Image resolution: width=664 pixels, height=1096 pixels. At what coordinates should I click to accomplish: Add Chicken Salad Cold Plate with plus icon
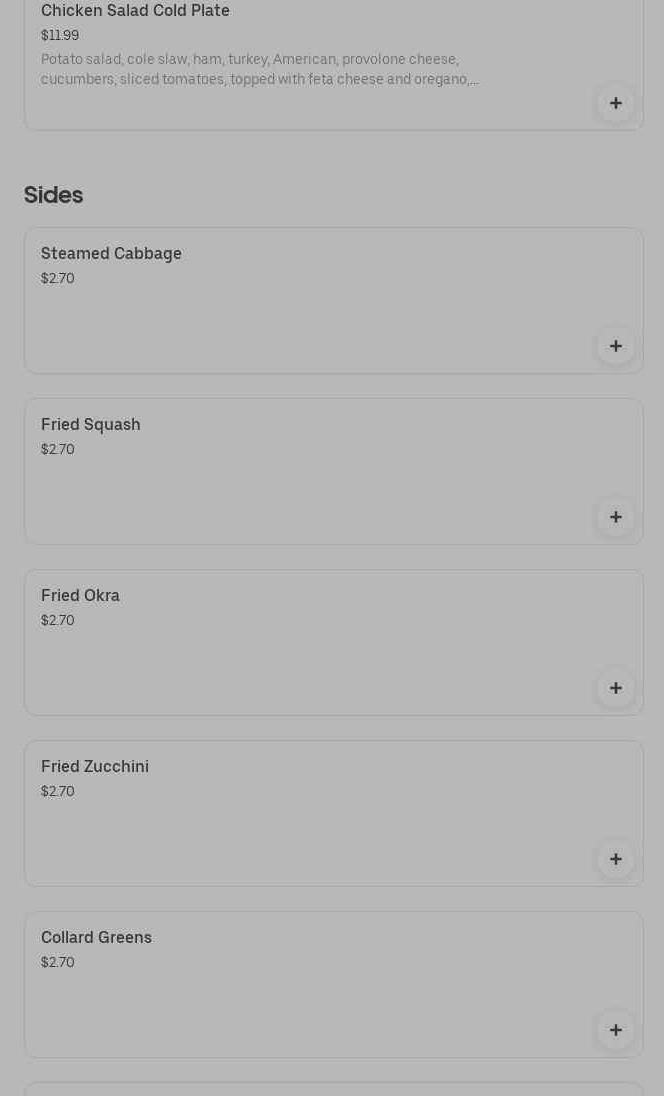615,104
